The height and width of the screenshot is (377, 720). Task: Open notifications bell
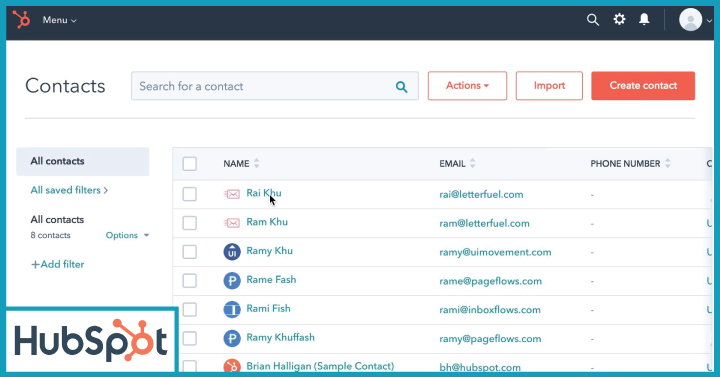coord(644,19)
